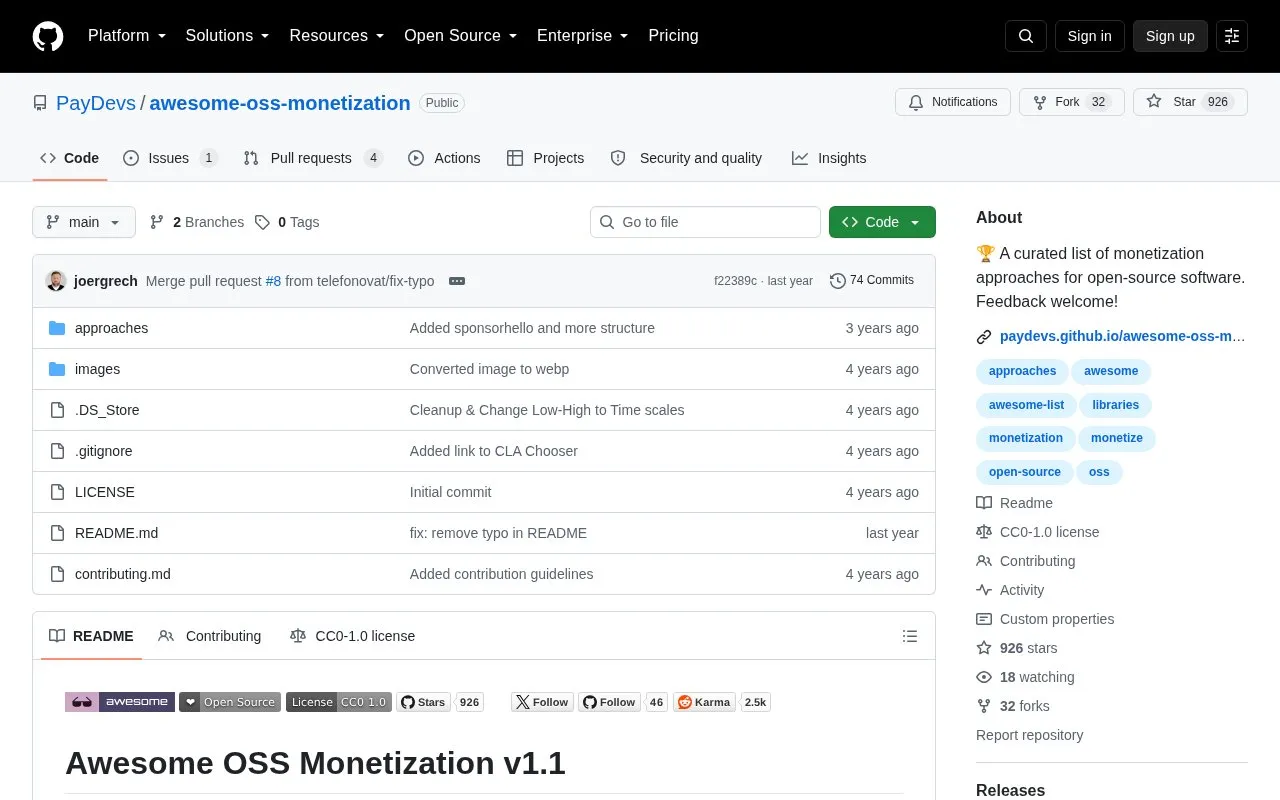View 2 Branches link
The height and width of the screenshot is (800, 1280).
point(197,222)
